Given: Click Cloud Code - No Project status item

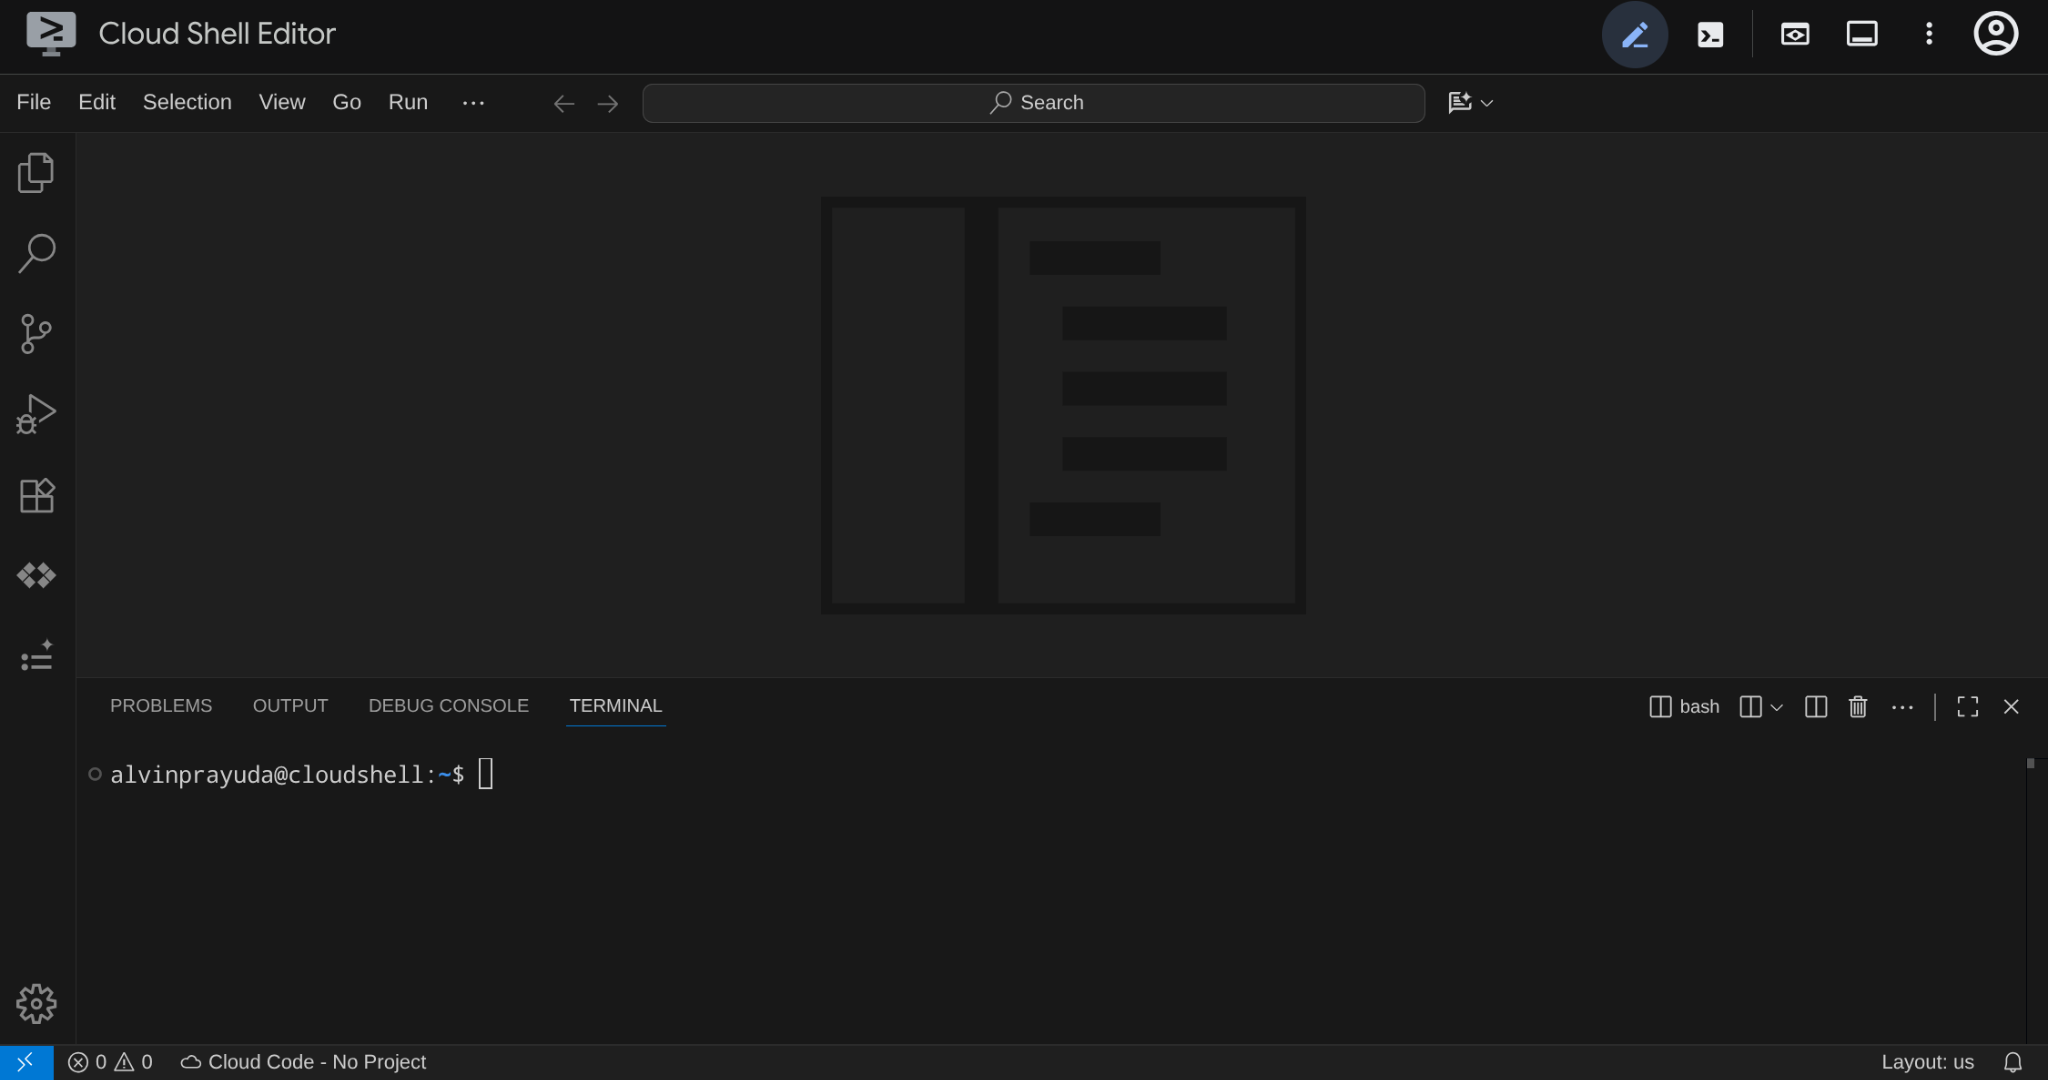Looking at the screenshot, I should (303, 1062).
